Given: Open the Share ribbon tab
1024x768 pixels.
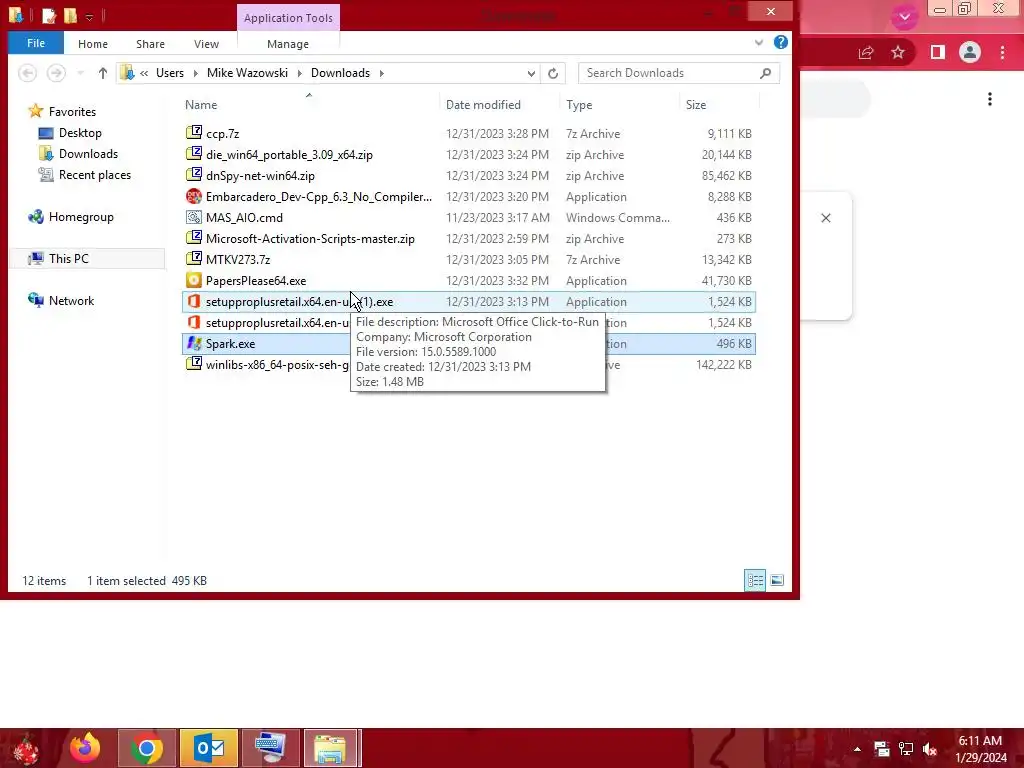Looking at the screenshot, I should (x=150, y=44).
